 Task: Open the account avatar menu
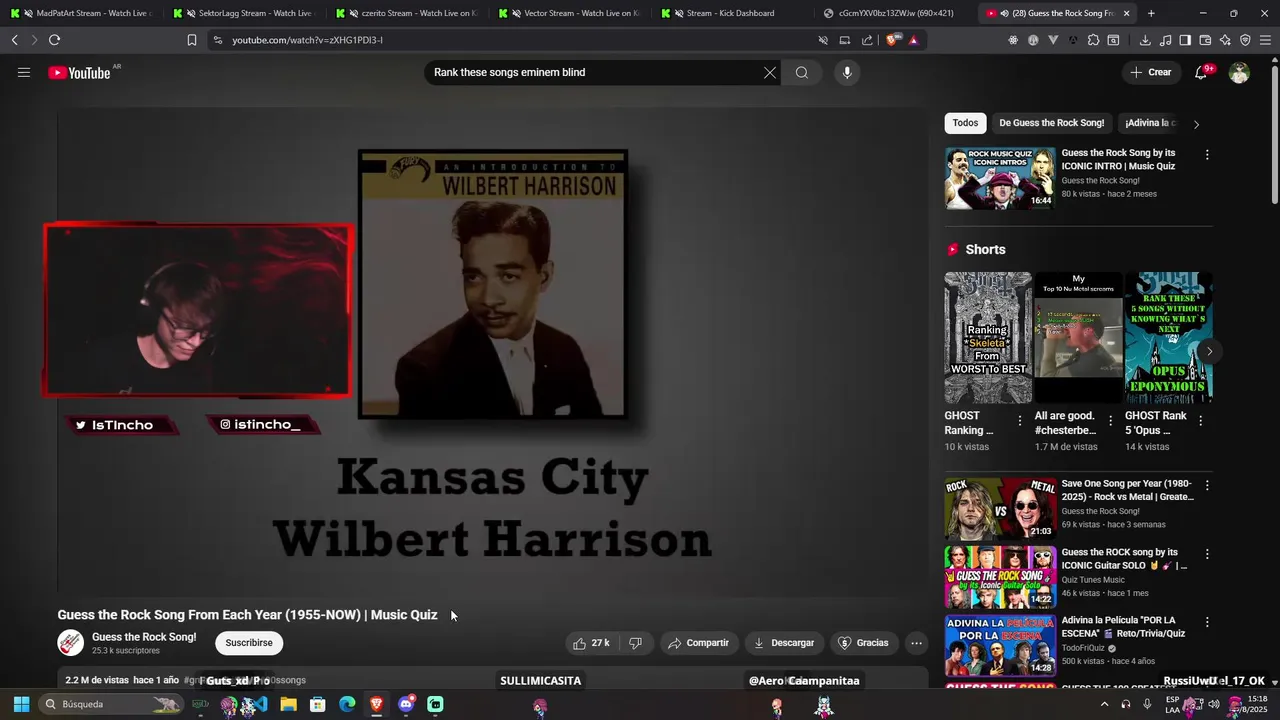coord(1239,72)
